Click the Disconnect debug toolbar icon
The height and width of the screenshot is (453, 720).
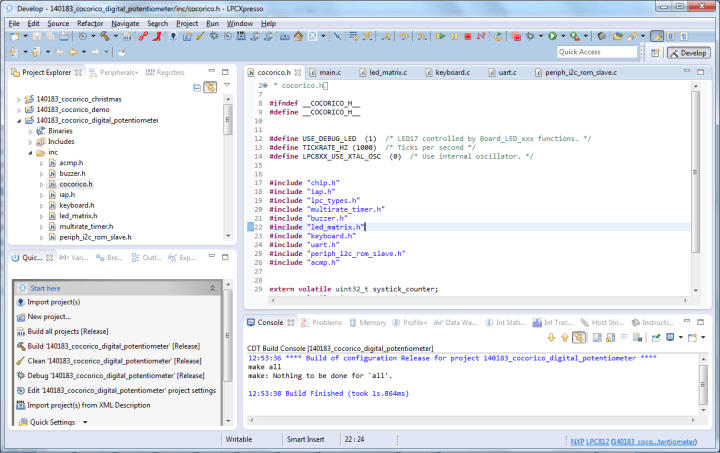tap(481, 36)
